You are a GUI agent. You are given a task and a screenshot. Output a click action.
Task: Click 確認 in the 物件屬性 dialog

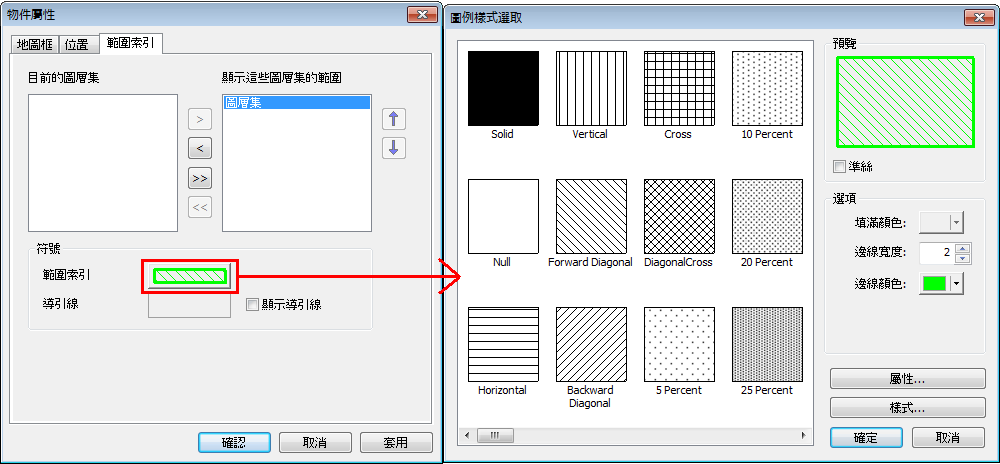[x=234, y=442]
